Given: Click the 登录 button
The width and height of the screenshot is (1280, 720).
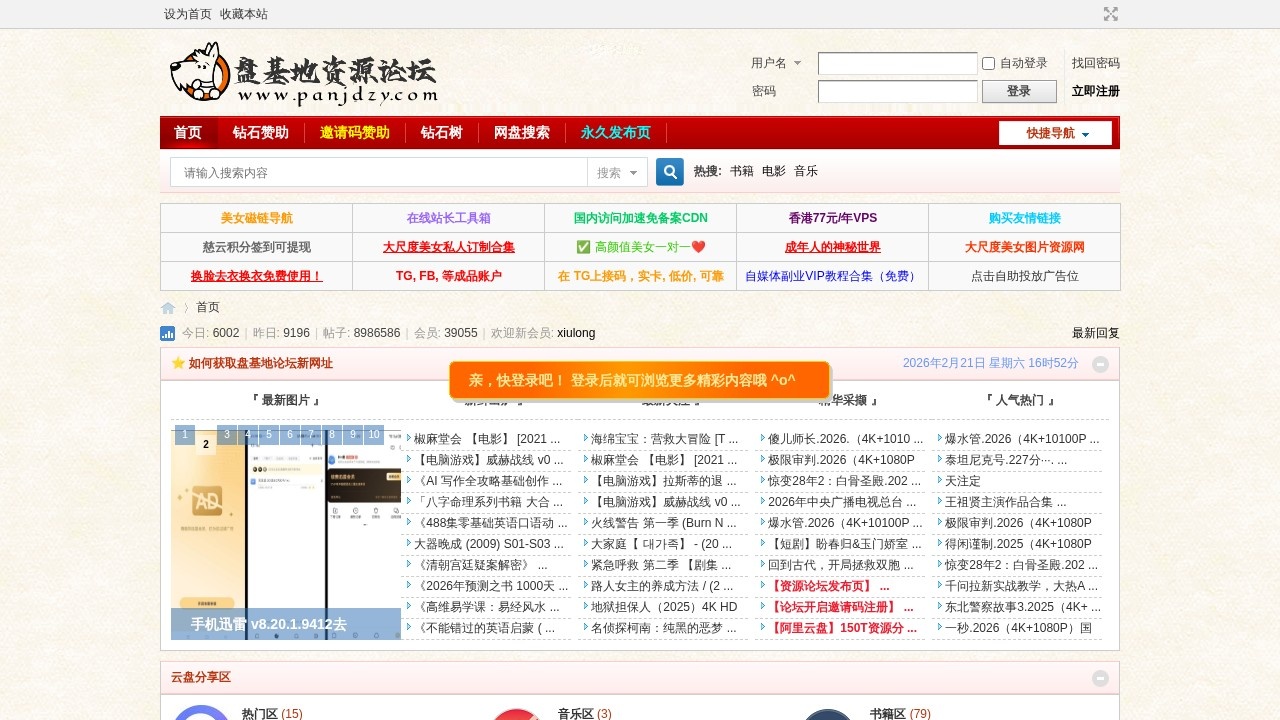Looking at the screenshot, I should [x=1018, y=90].
